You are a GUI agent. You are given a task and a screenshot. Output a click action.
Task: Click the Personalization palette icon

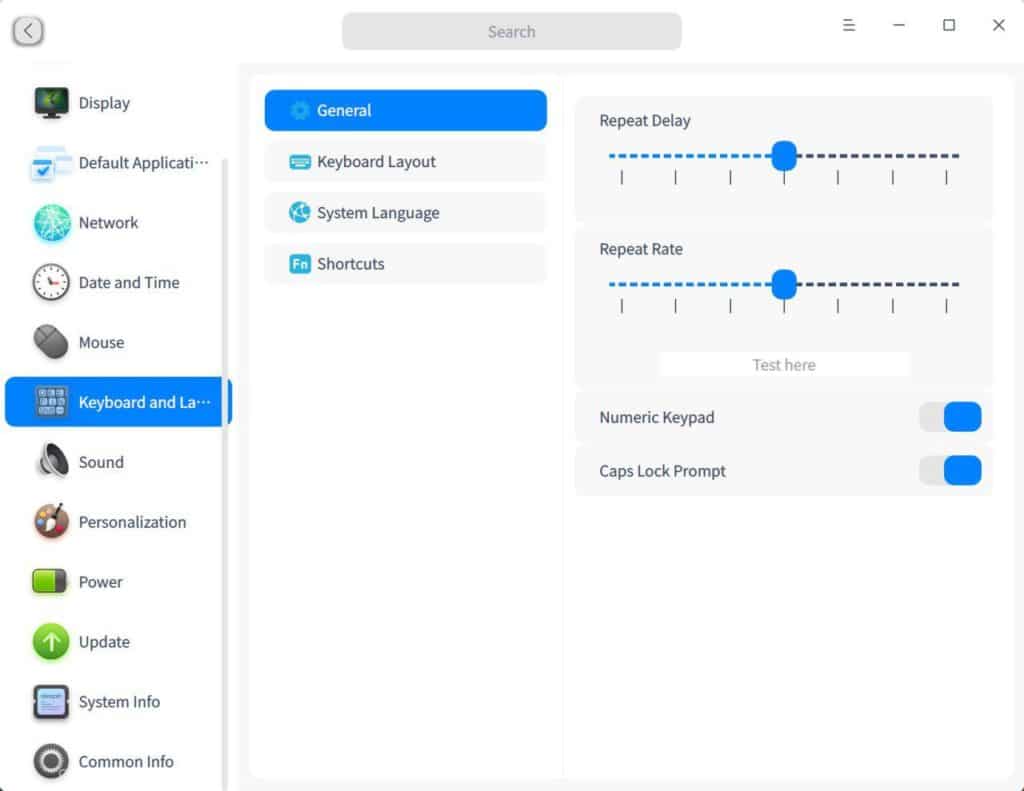point(51,522)
